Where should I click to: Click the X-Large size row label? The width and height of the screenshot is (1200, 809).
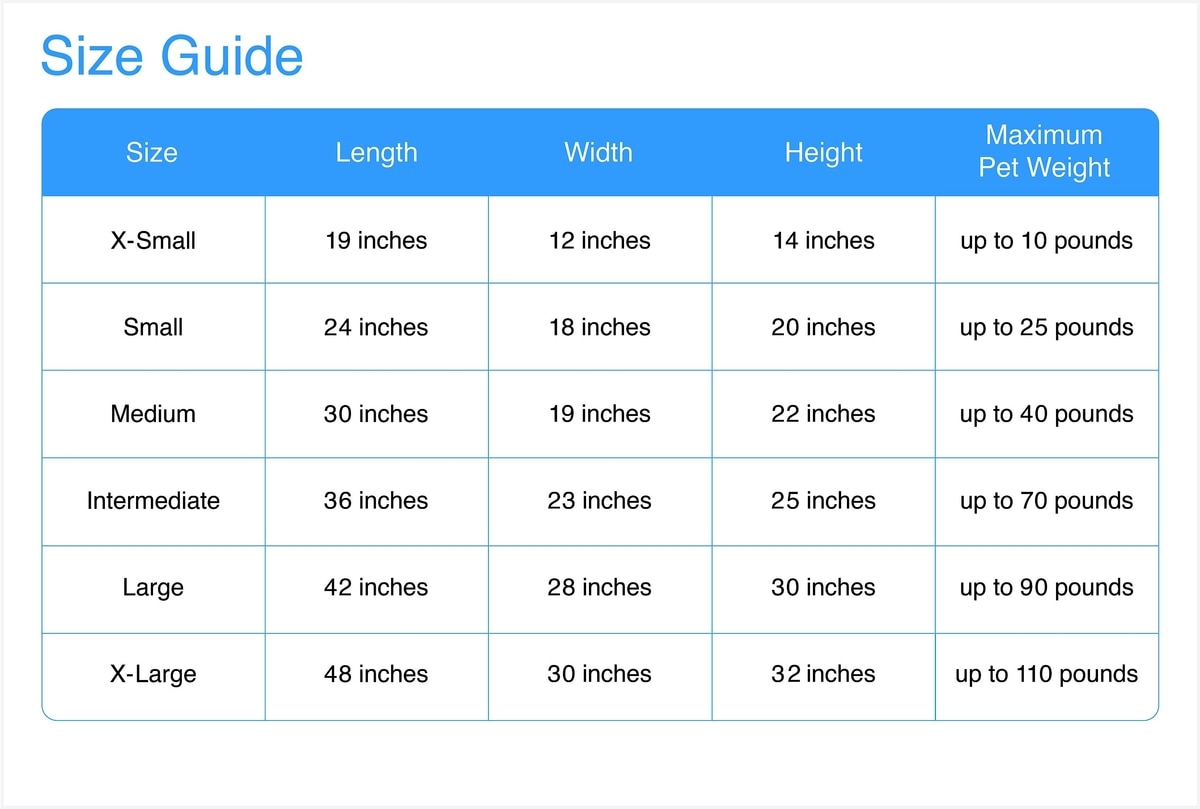click(x=153, y=675)
